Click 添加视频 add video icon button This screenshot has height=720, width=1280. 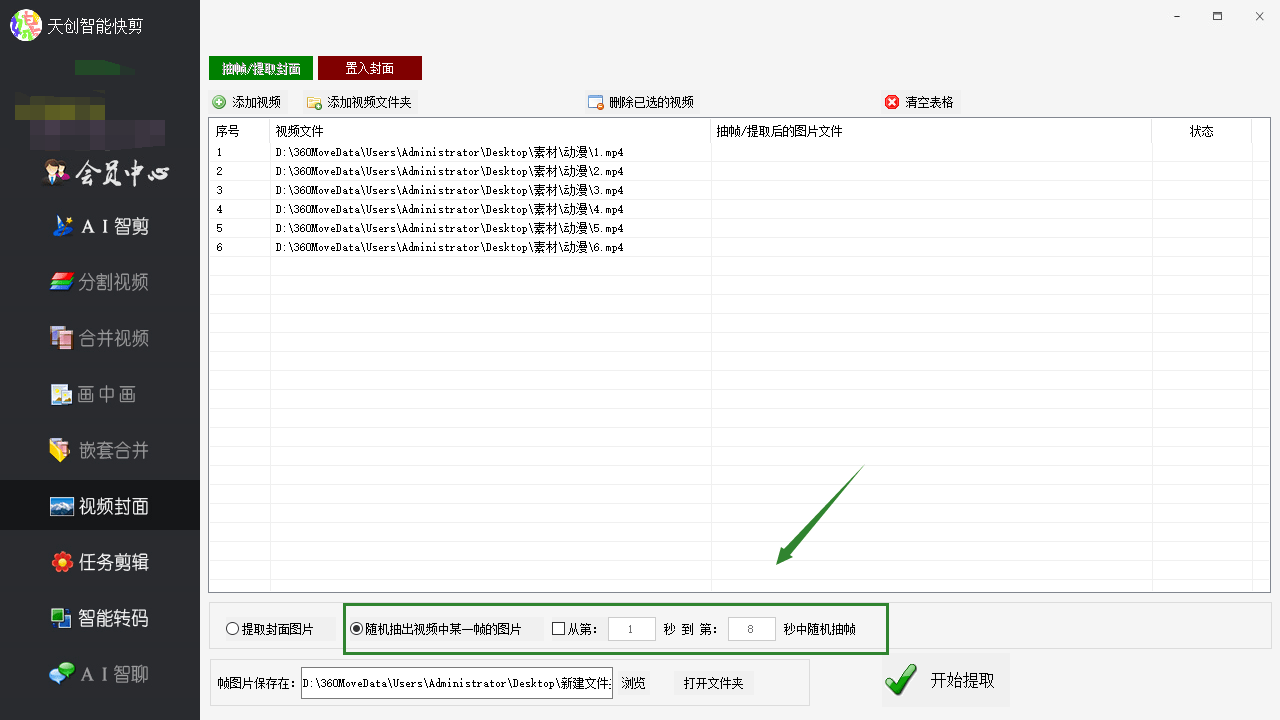(x=247, y=102)
